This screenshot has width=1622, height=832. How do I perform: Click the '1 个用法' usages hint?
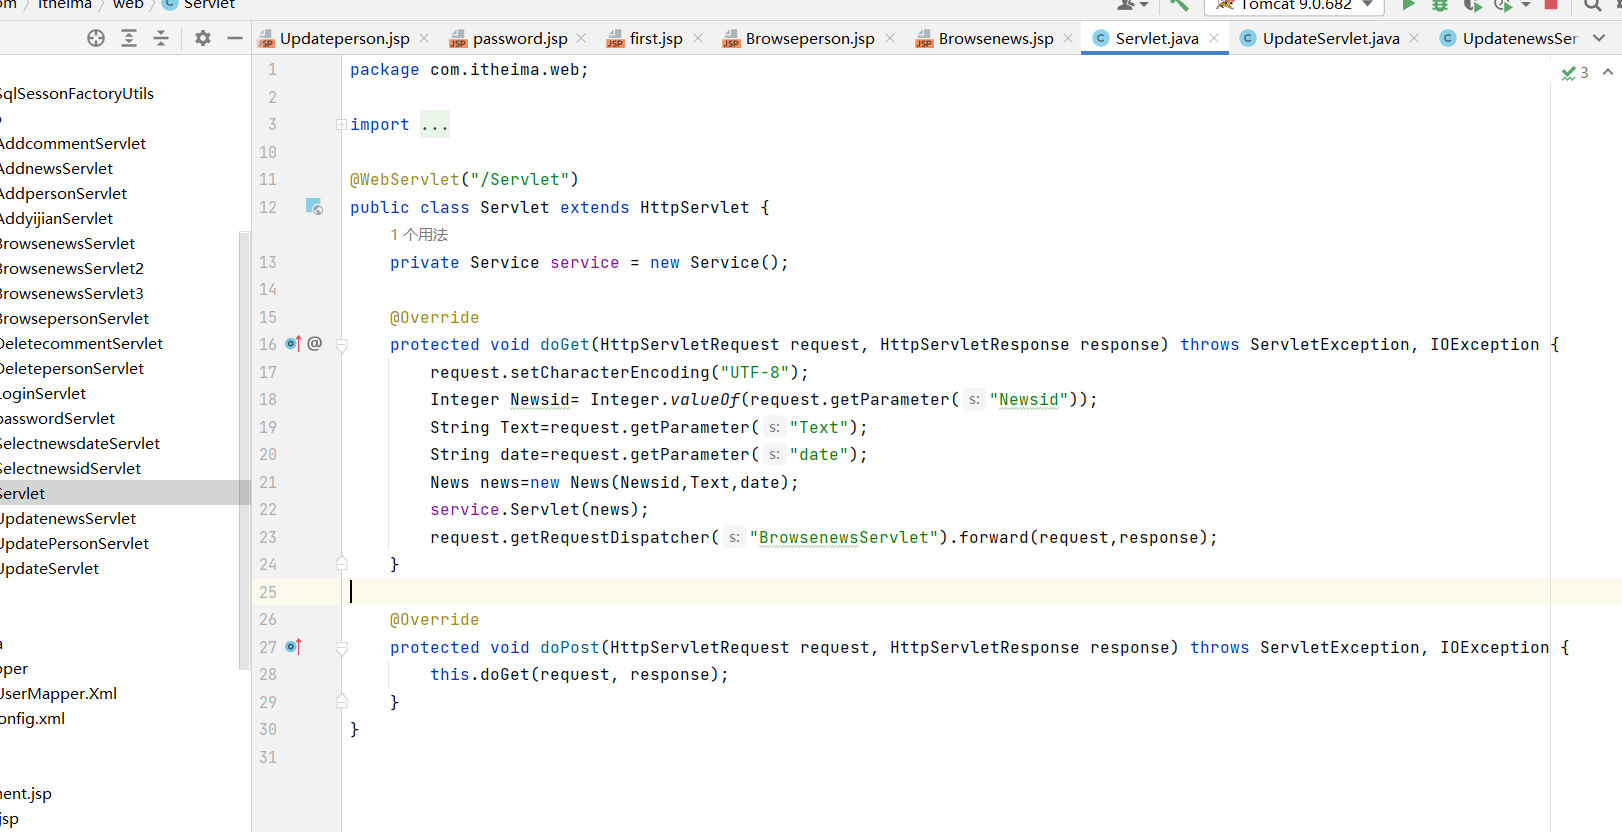pos(419,235)
